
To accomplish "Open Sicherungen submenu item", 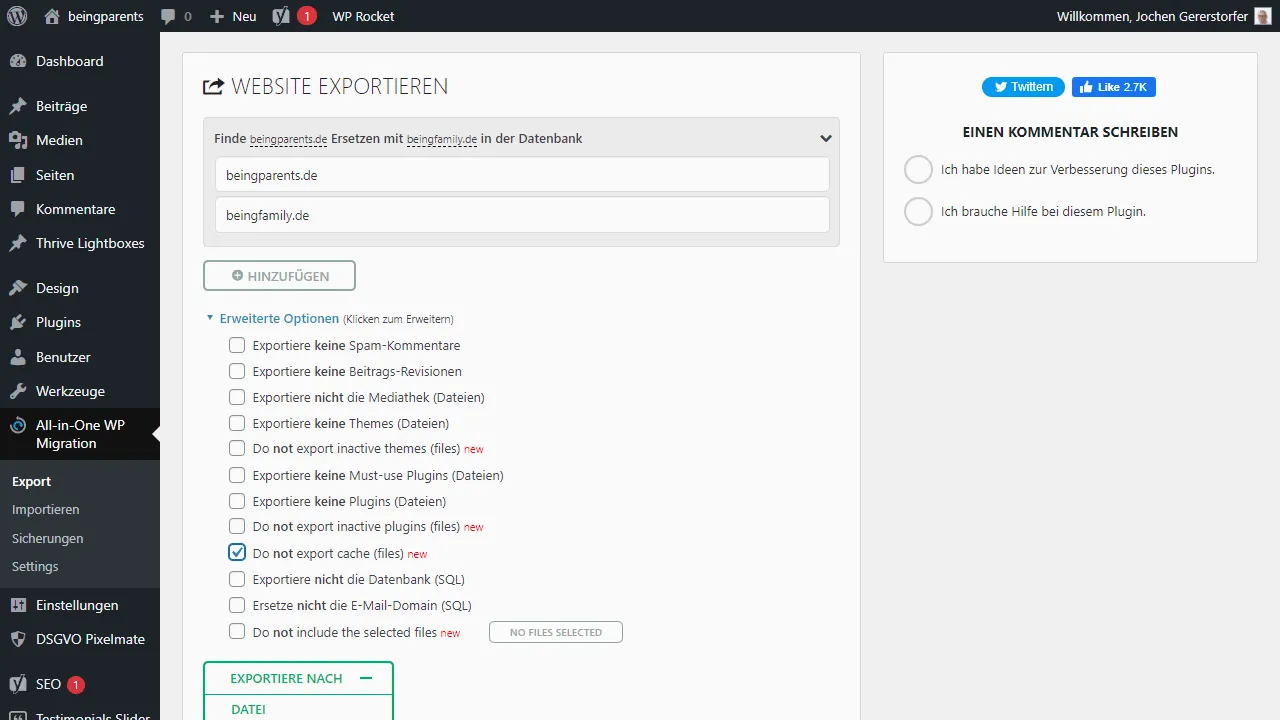I will pyautogui.click(x=48, y=538).
